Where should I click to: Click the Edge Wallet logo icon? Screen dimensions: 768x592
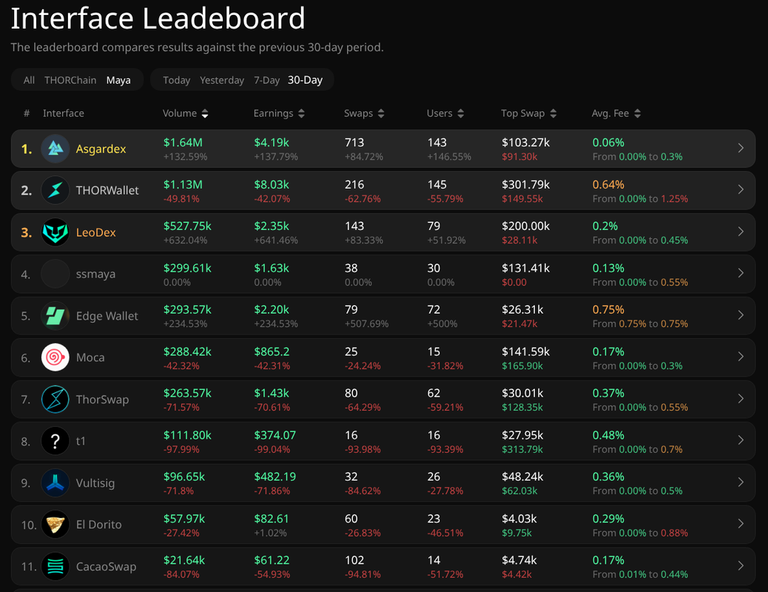coord(55,316)
